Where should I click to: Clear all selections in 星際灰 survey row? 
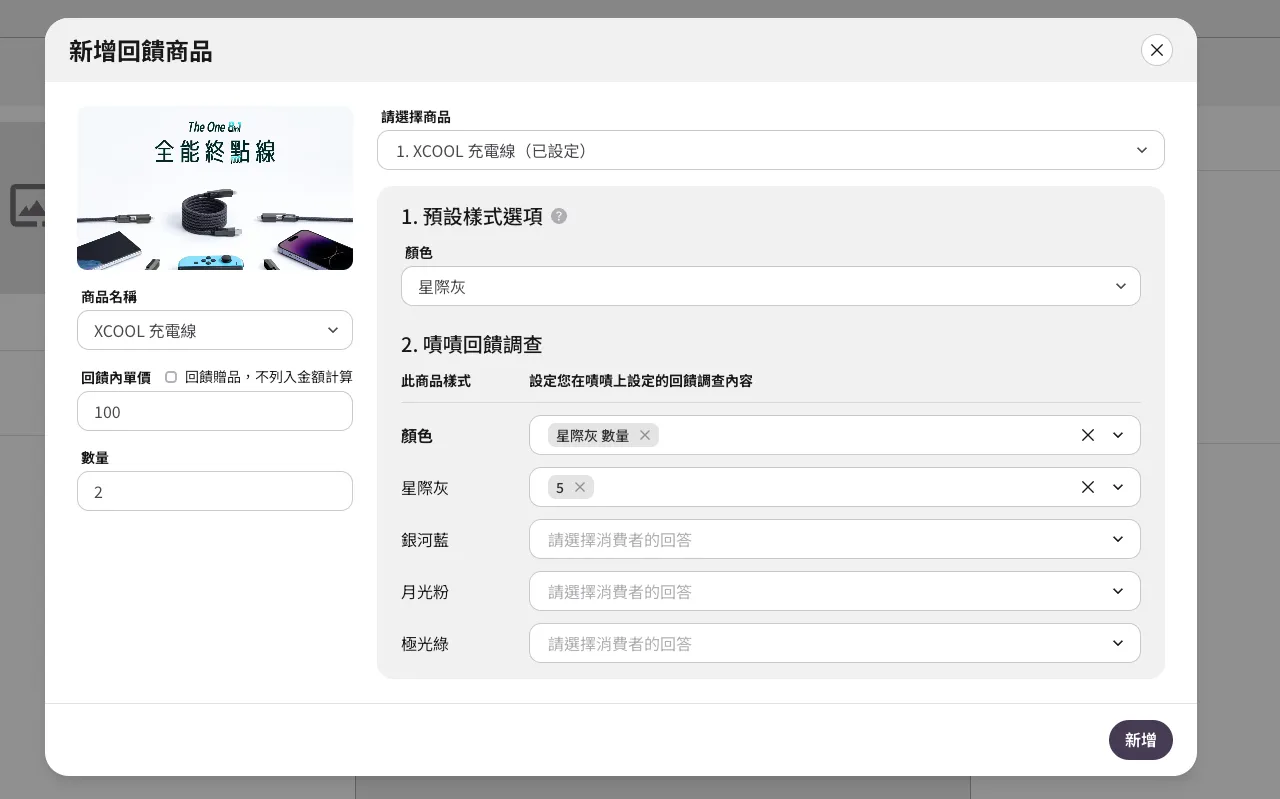pos(1088,487)
